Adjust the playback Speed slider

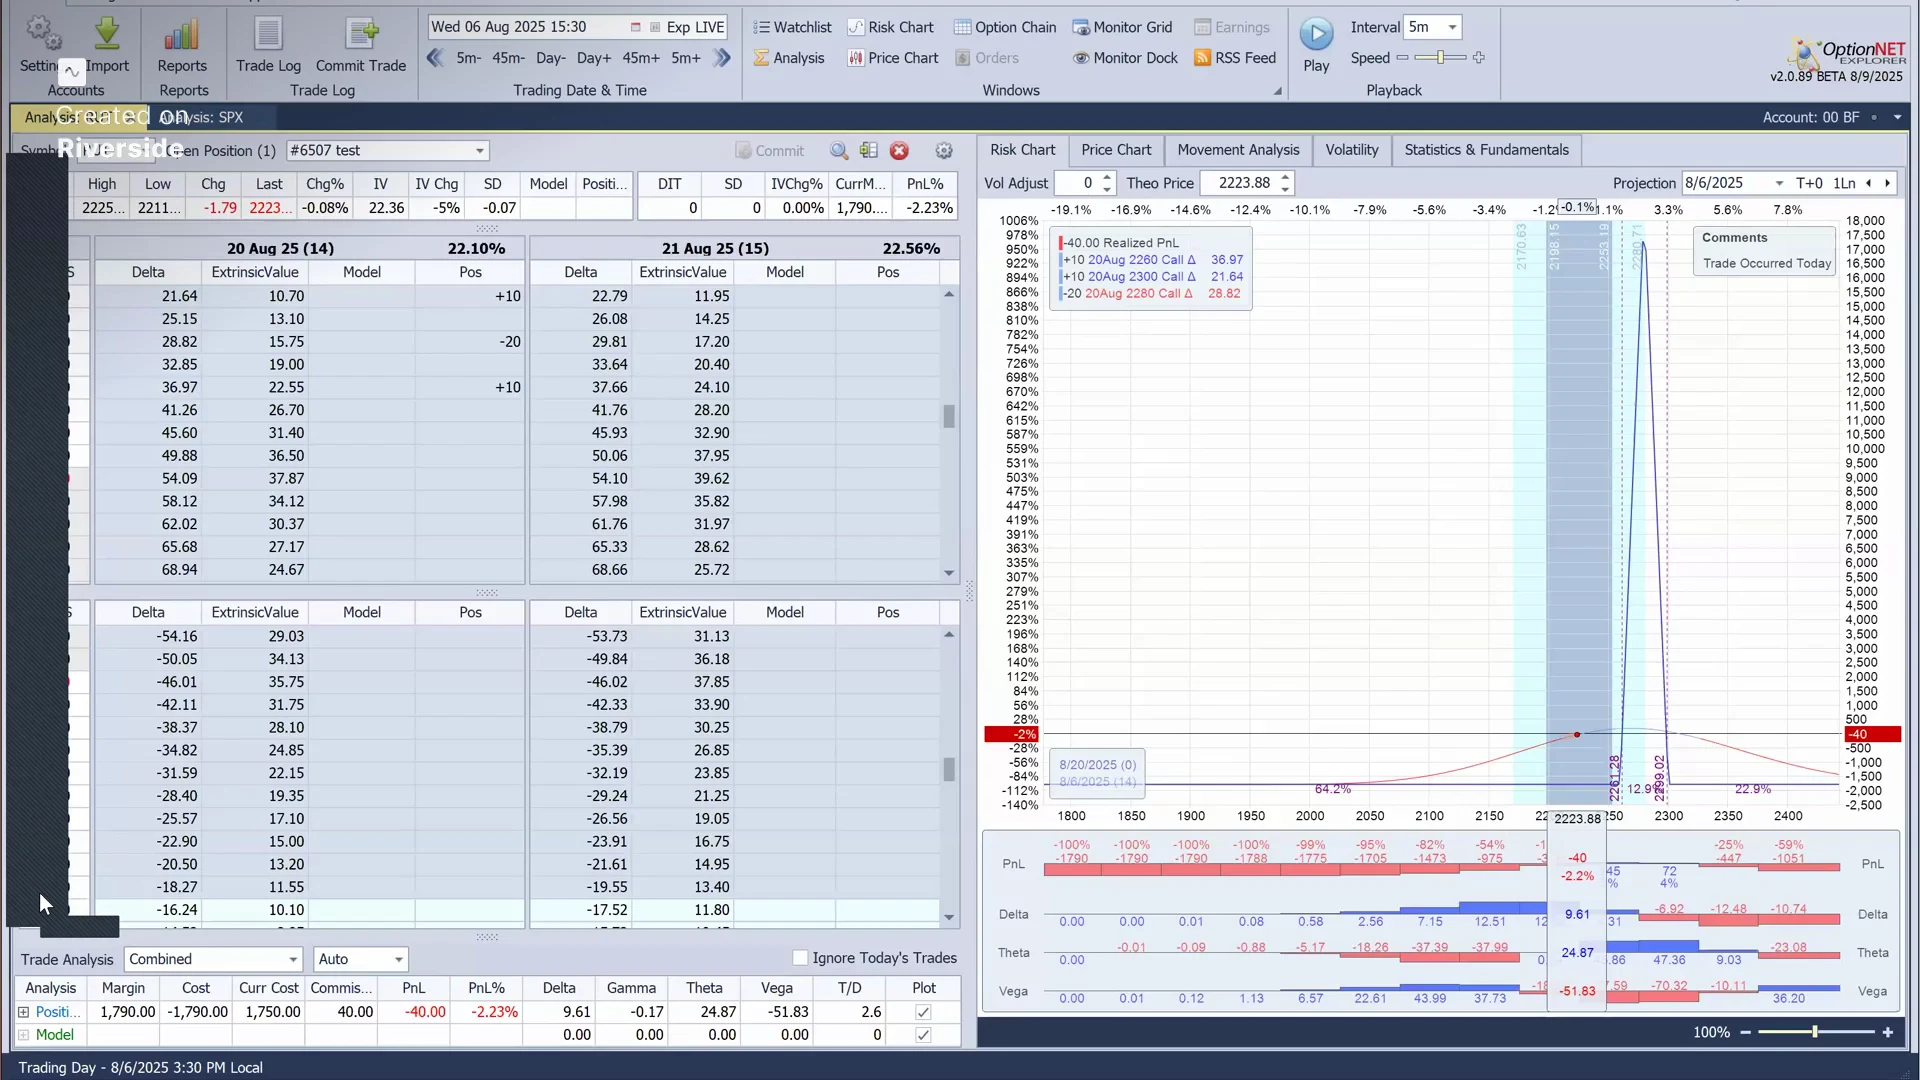[1440, 58]
